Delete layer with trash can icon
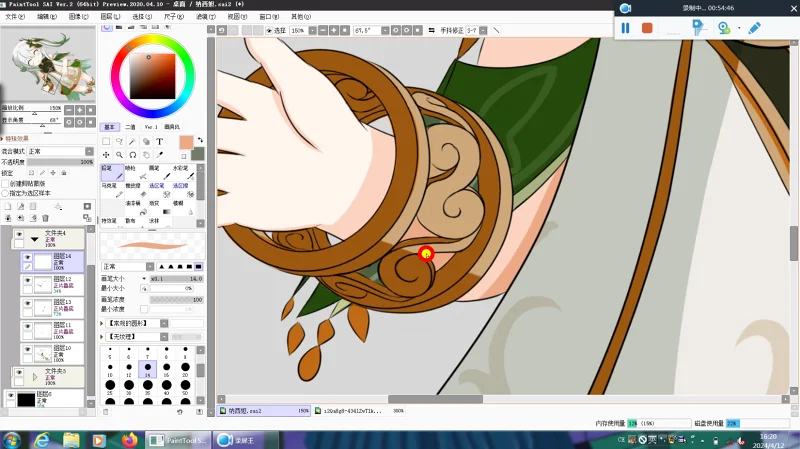This screenshot has width=800, height=449. point(45,218)
